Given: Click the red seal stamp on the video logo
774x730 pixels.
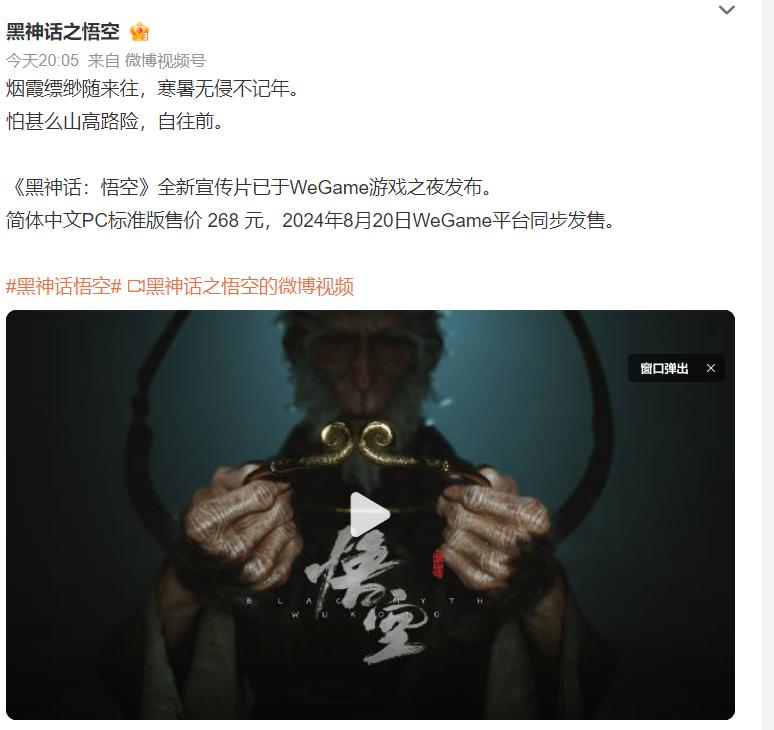Looking at the screenshot, I should coord(438,563).
